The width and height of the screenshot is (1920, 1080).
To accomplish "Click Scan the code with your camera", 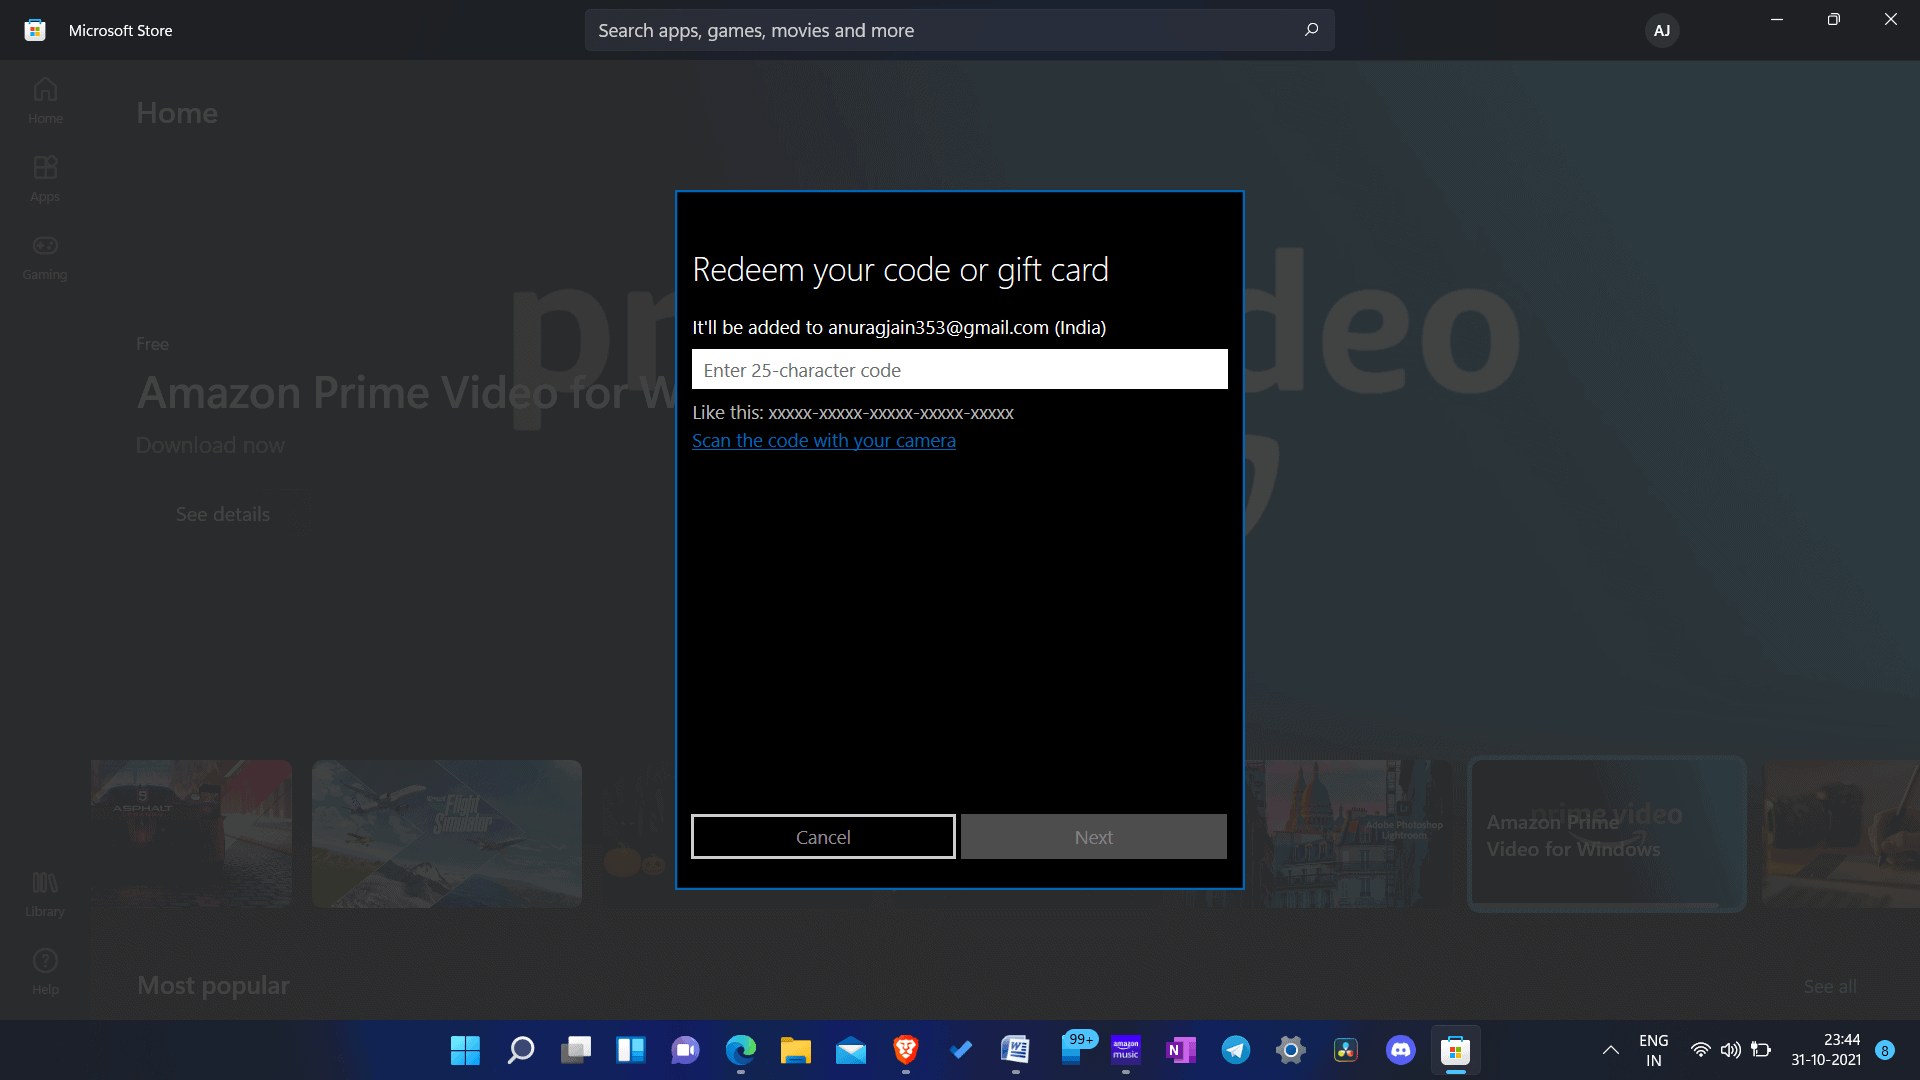I will 824,440.
